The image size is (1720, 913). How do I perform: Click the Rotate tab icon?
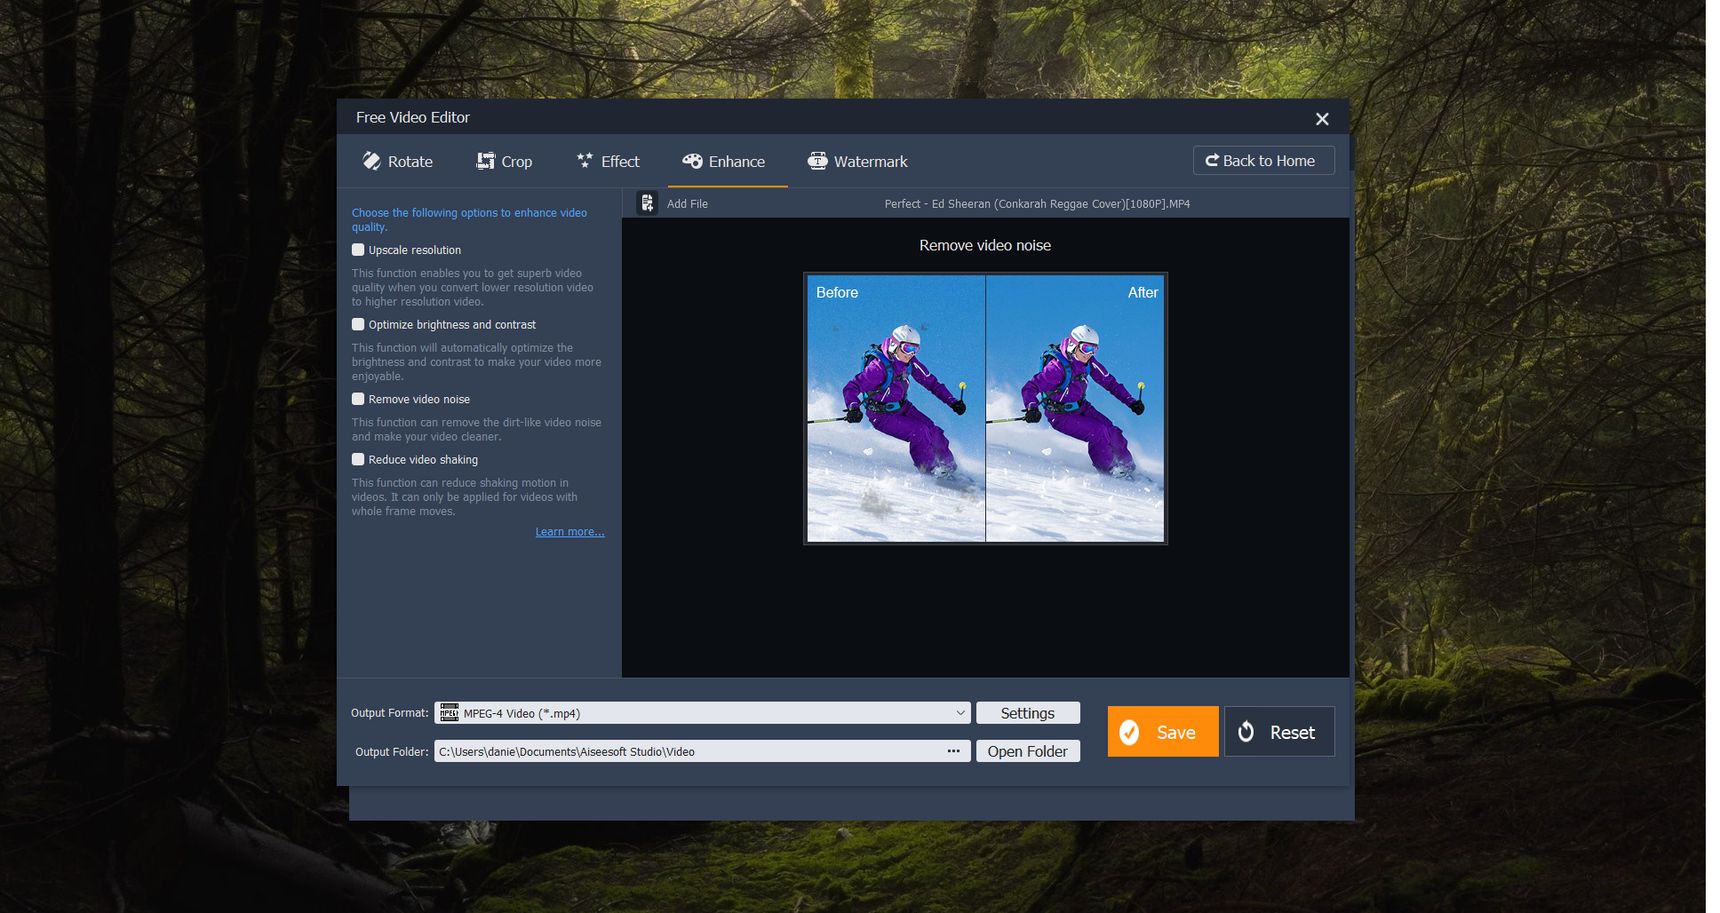pyautogui.click(x=372, y=161)
